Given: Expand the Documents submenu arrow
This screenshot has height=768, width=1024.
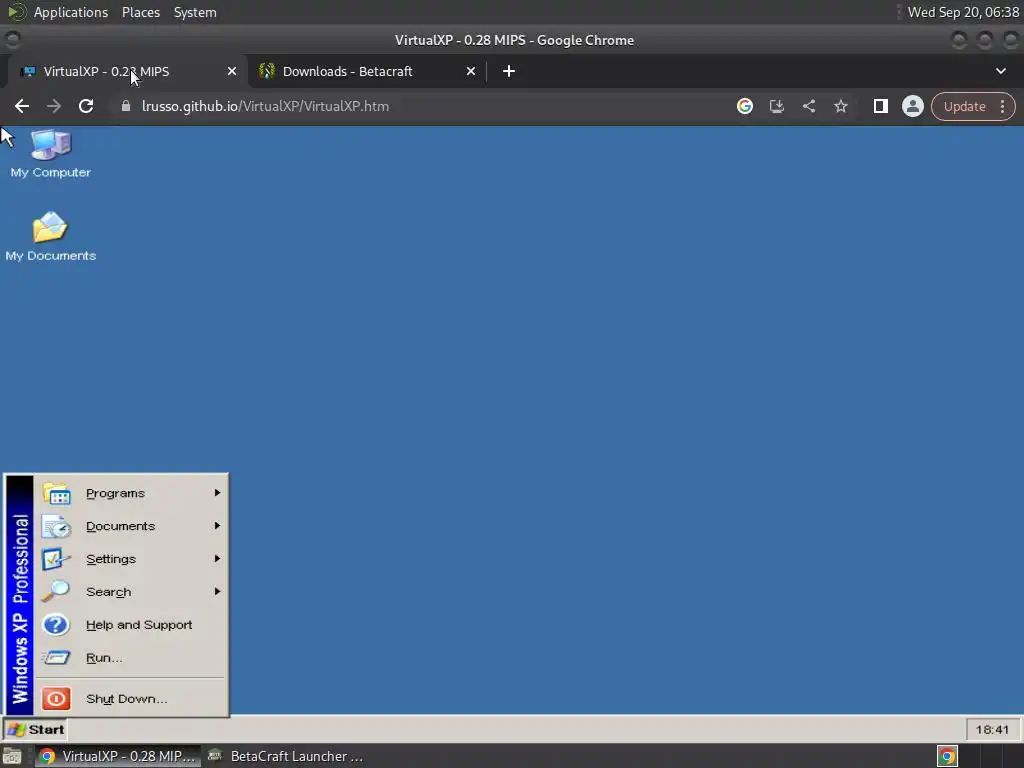Looking at the screenshot, I should [217, 526].
